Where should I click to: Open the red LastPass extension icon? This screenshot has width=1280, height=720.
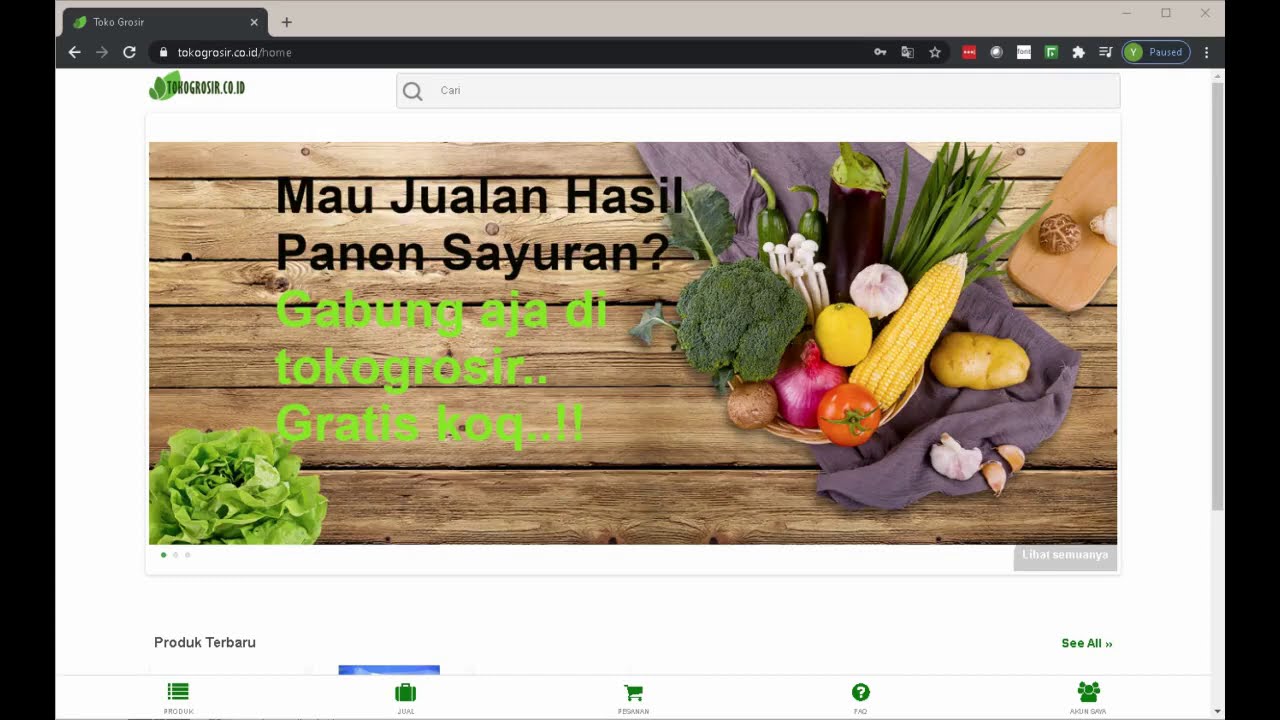(969, 52)
